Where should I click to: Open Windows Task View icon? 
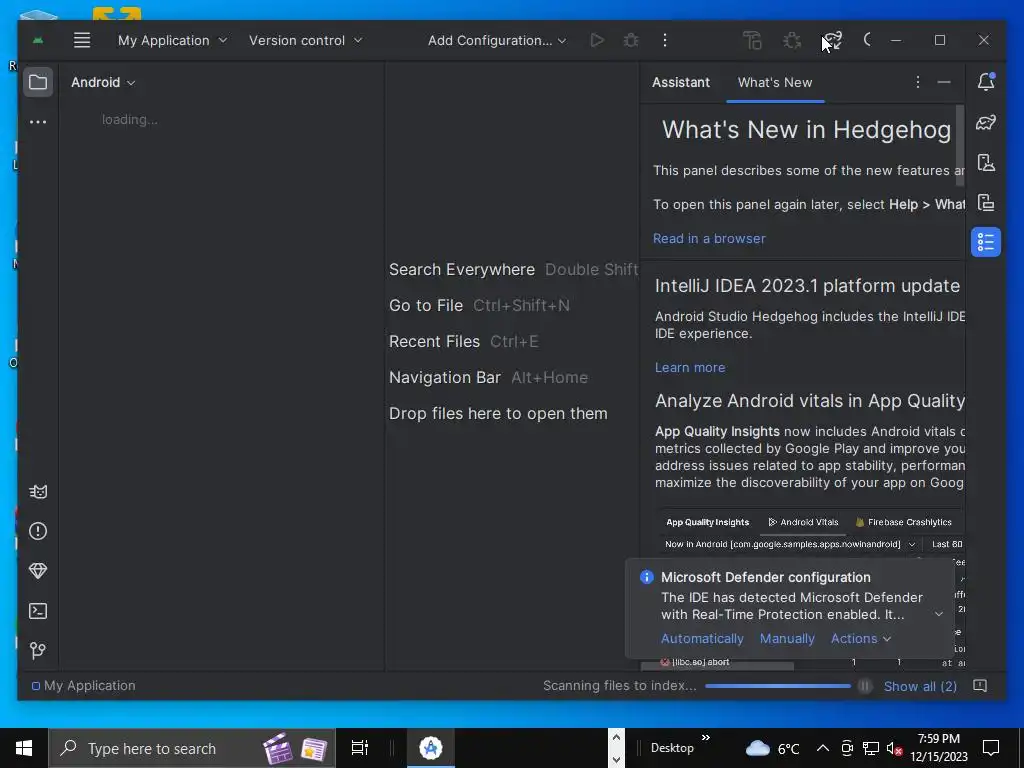click(359, 748)
